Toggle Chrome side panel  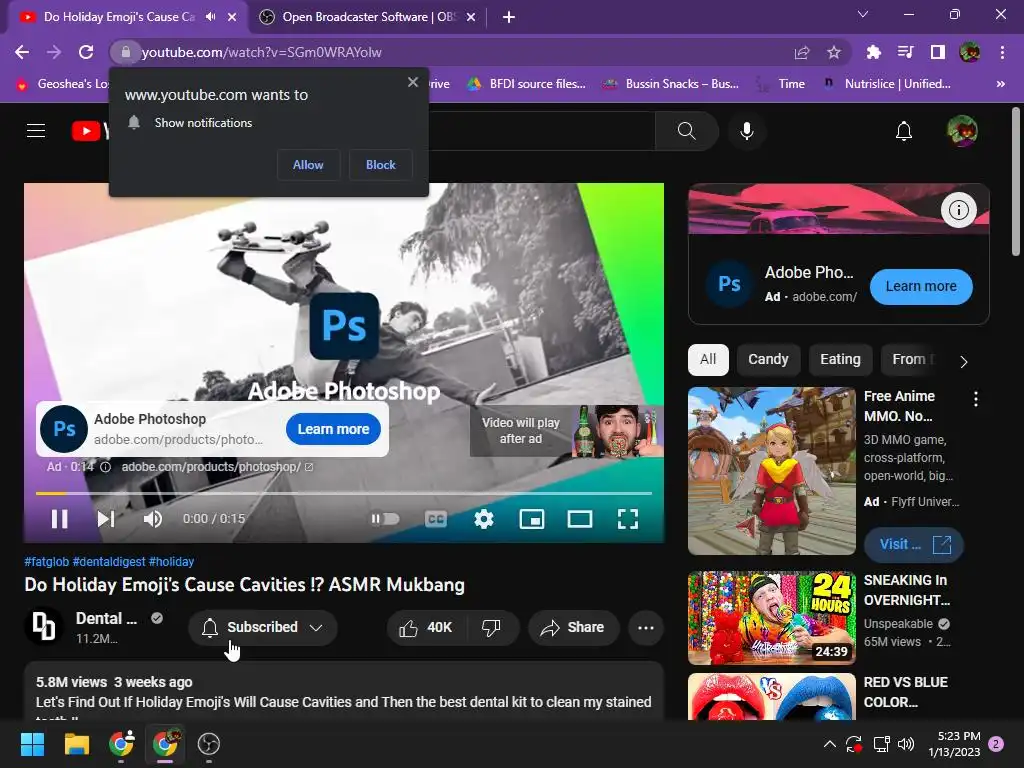(937, 52)
